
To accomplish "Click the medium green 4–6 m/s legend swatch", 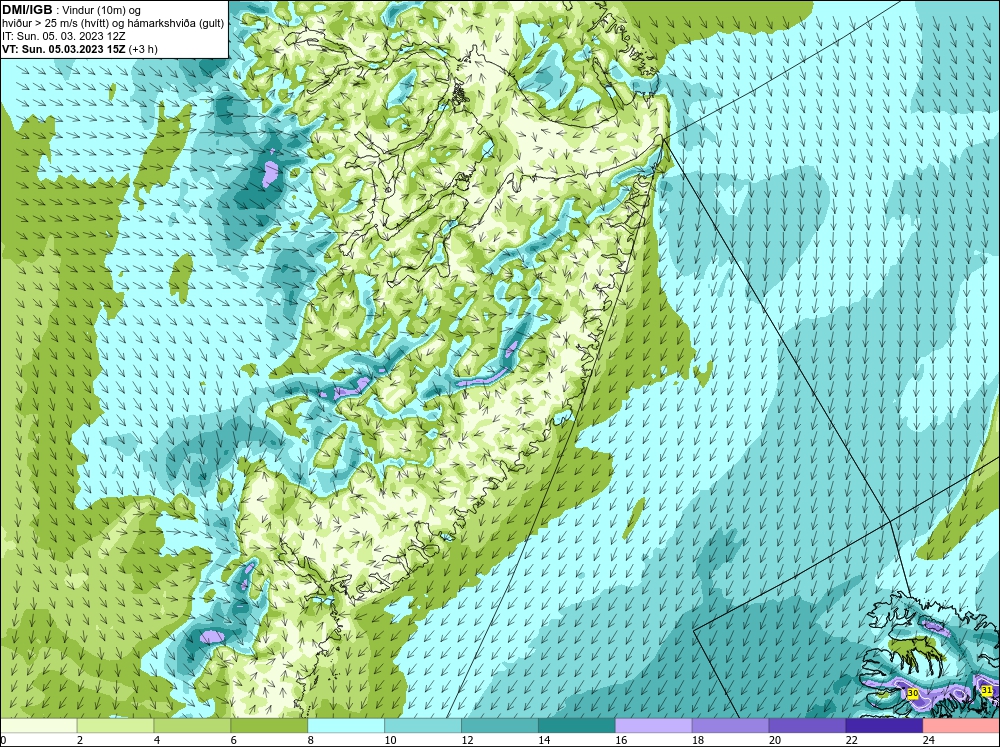I will 192,726.
